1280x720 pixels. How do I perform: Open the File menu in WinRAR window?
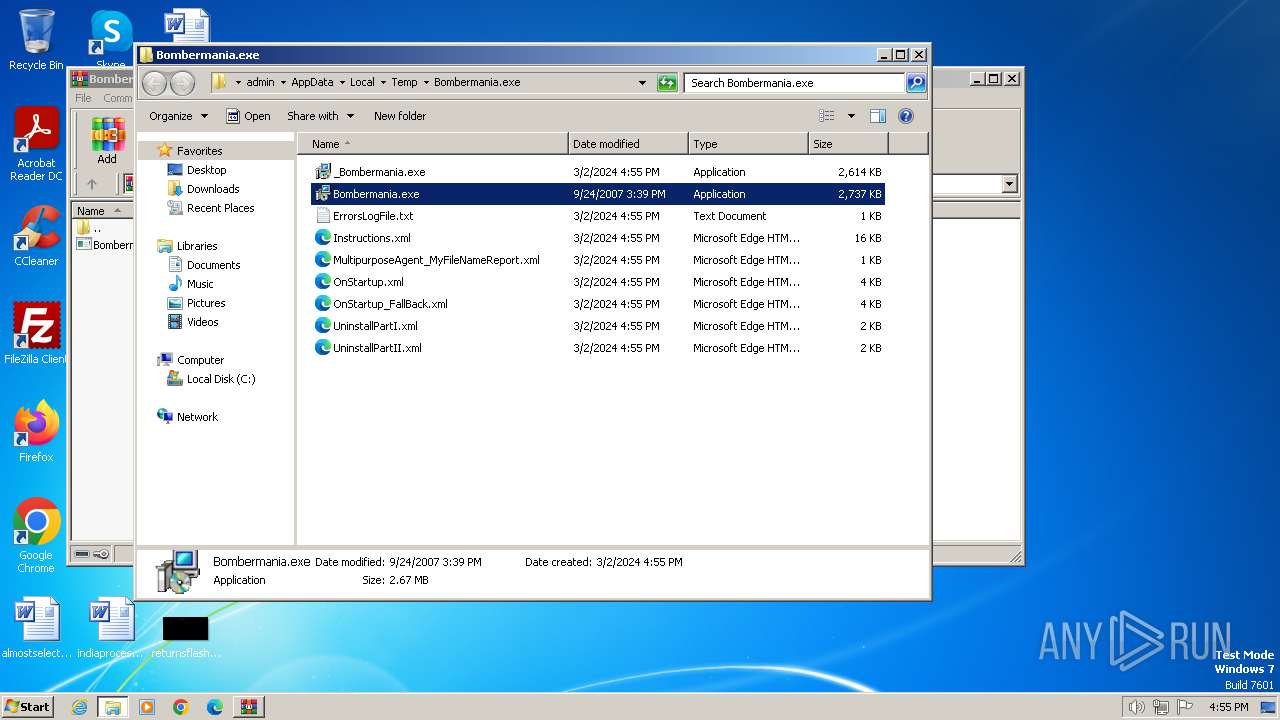point(84,98)
